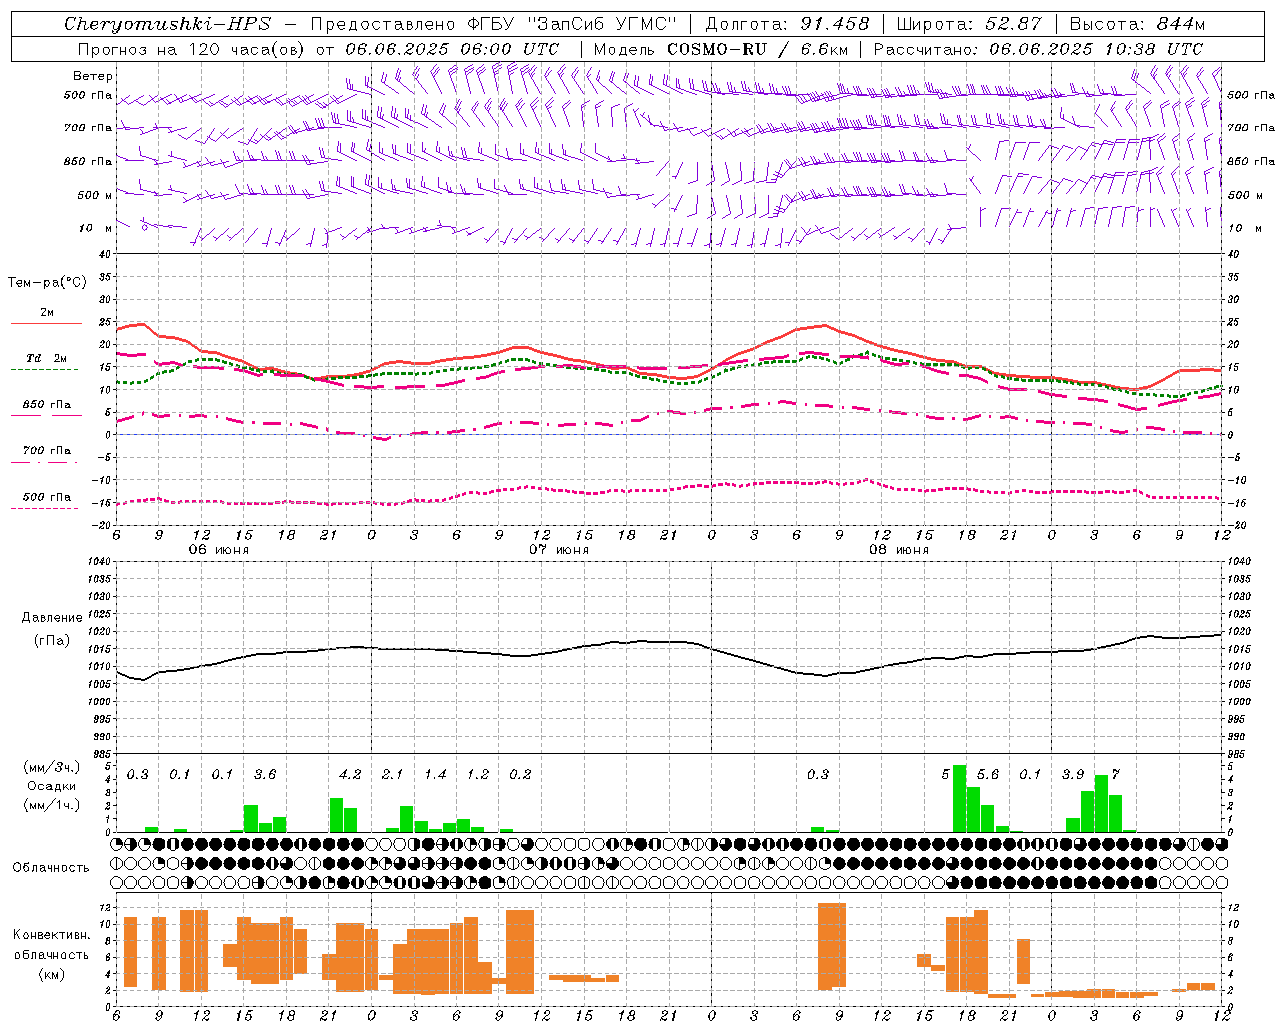Click the Cheryomushki-HPS station title
Image resolution: width=1280 pixels, height=1024 pixels.
pyautogui.click(x=168, y=24)
